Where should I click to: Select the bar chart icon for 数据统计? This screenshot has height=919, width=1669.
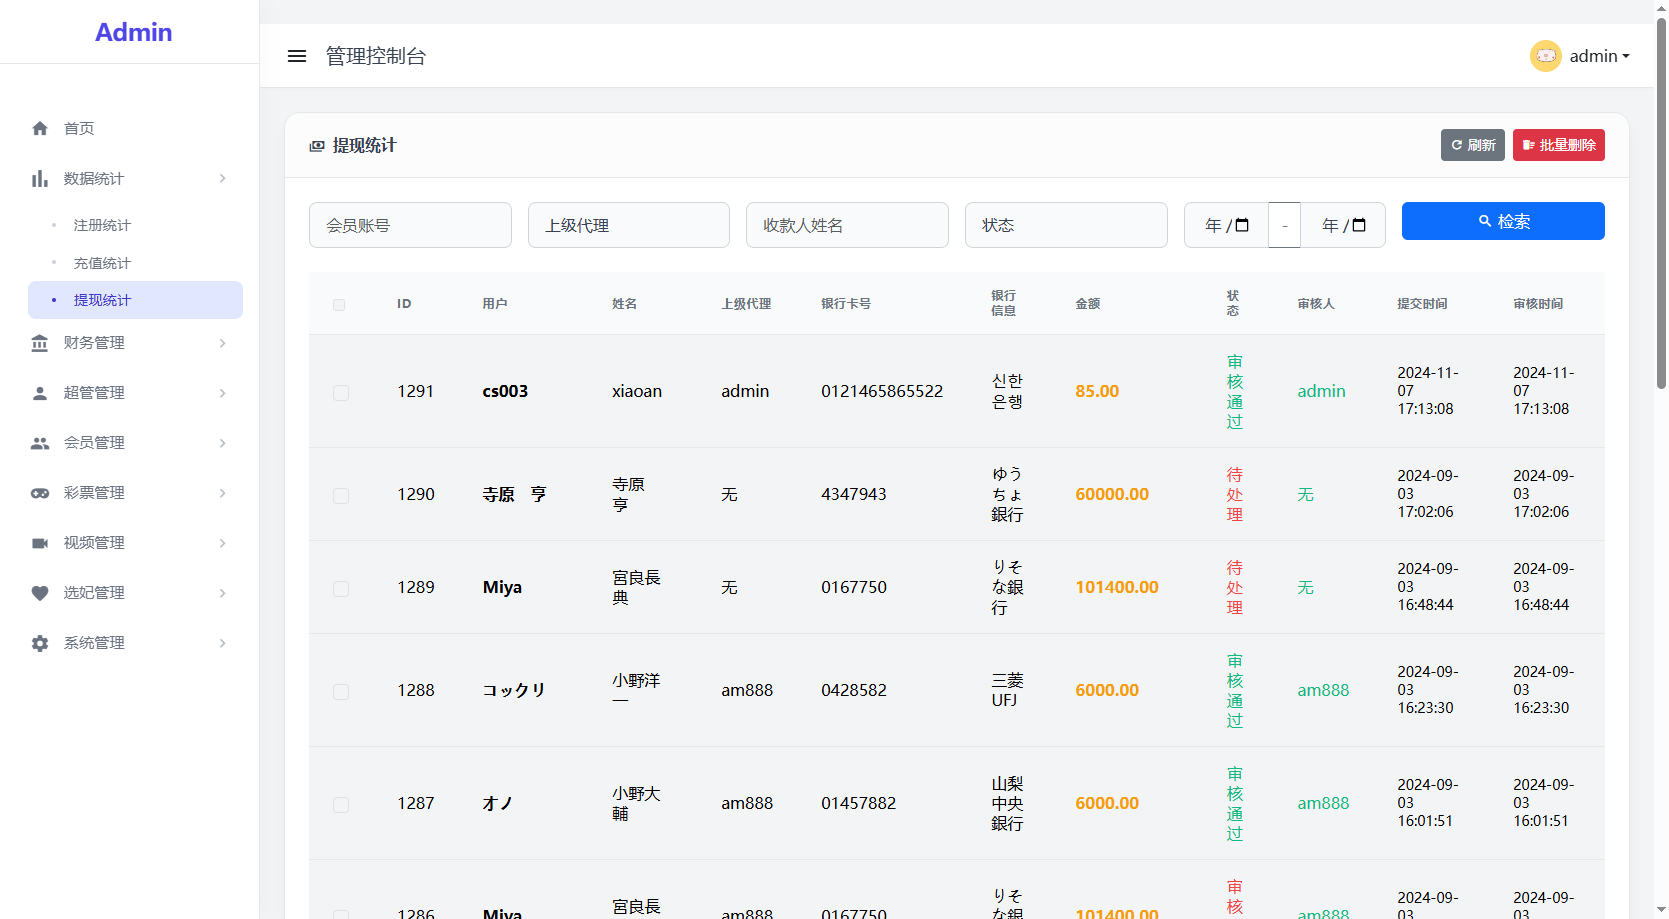click(40, 178)
